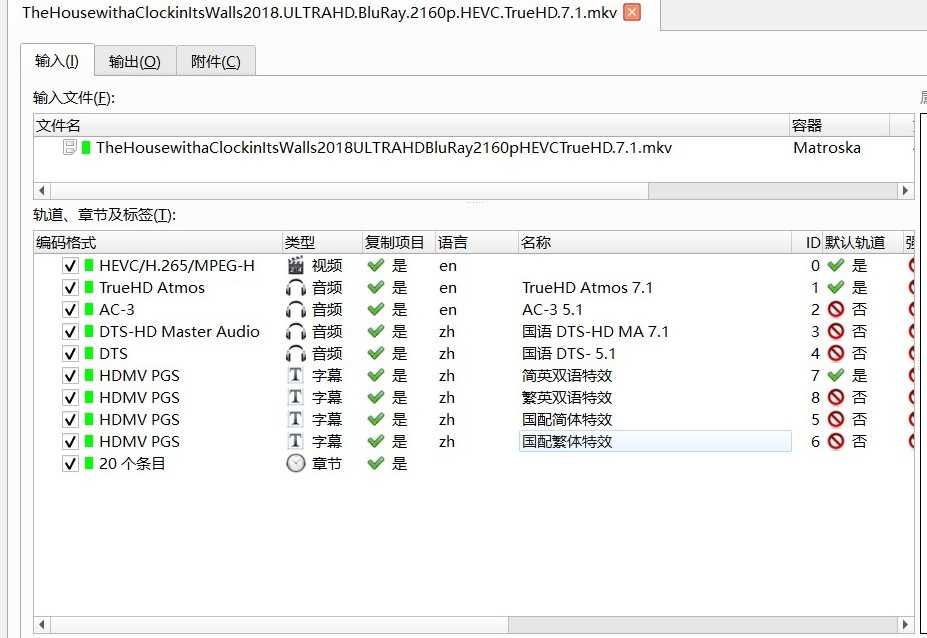Toggle the DTS-HD Master Audio checkbox
Screen dimensions: 927x638
click(70, 332)
